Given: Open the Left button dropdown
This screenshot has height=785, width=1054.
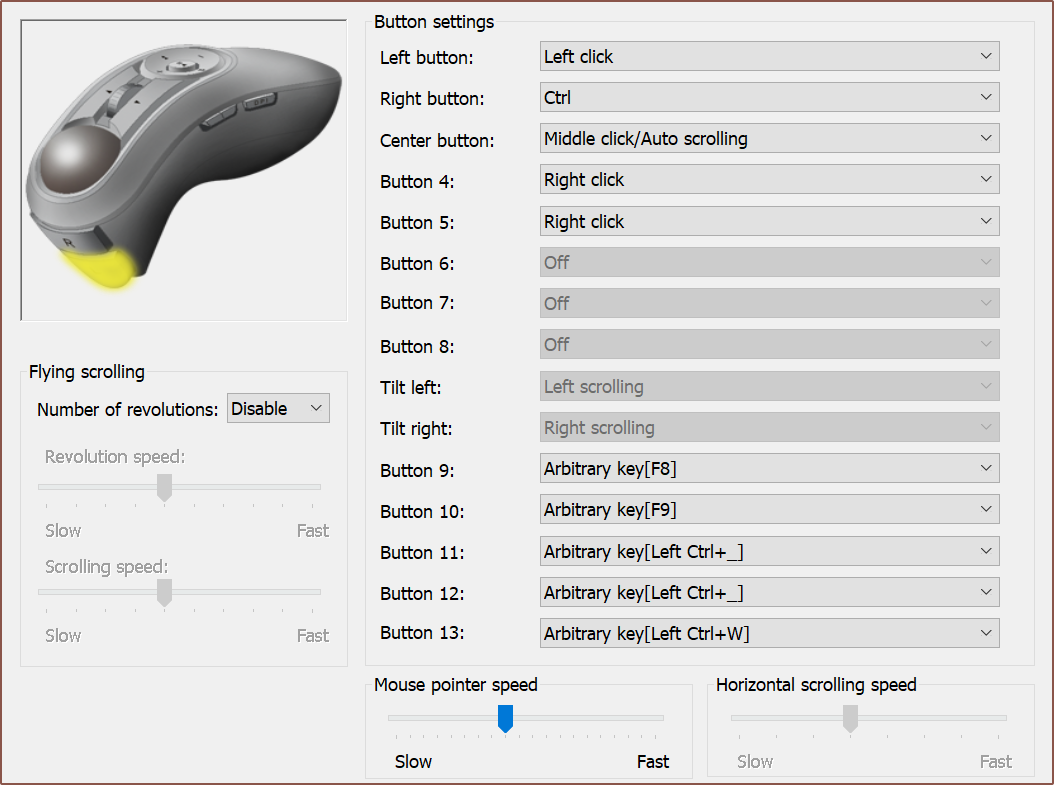Looking at the screenshot, I should coord(768,57).
